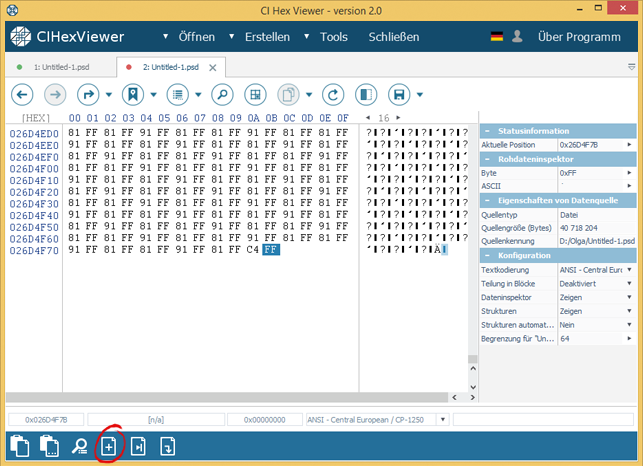Open dropdown arrow next to copy pages icon

tap(309, 95)
